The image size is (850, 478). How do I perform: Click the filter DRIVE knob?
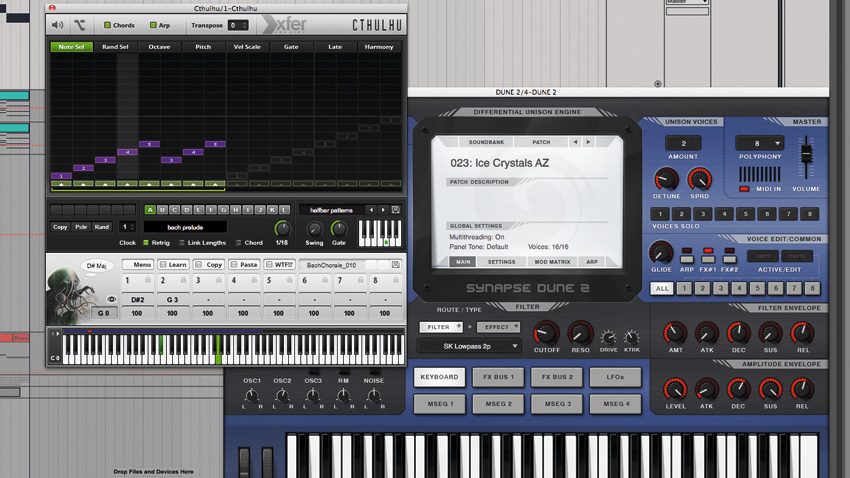pyautogui.click(x=608, y=338)
